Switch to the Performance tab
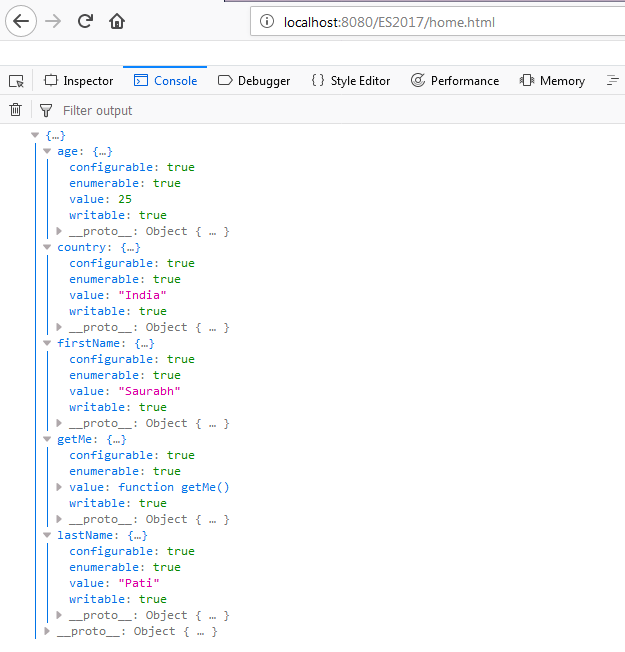Screen dimensions: 625x652 point(455,81)
